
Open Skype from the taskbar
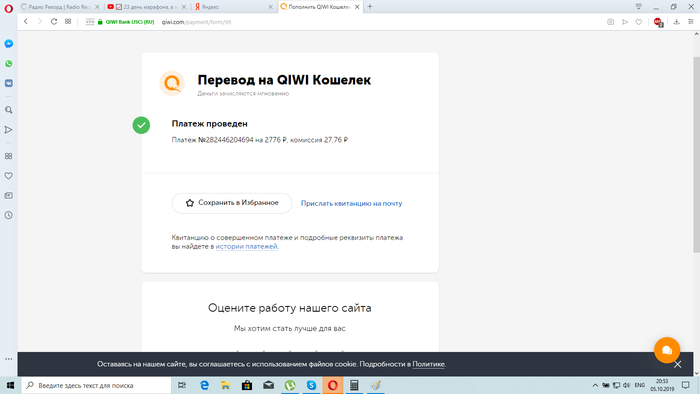[311, 385]
